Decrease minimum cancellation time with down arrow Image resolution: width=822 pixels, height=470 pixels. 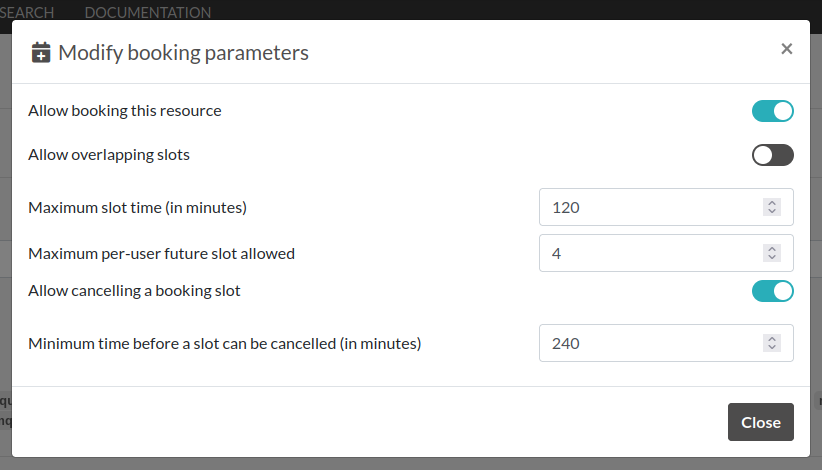pyautogui.click(x=771, y=348)
